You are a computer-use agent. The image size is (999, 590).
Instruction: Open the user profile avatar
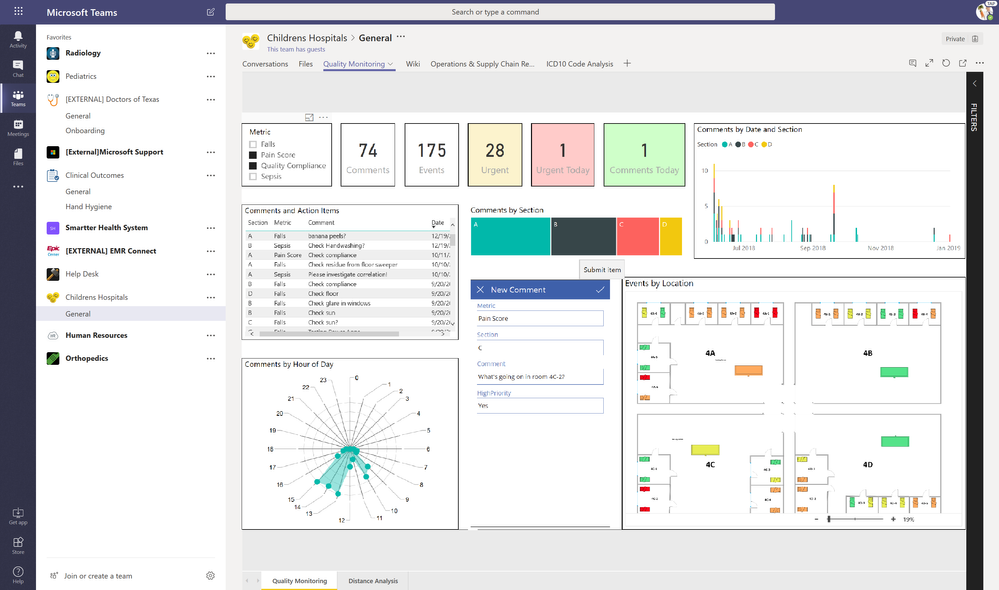pos(985,11)
